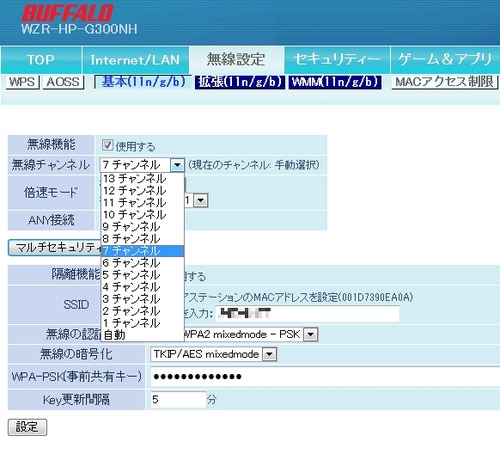Open 拡張(11n/g/b) settings link
Image resolution: width=500 pixels, height=454 pixels.
240,82
